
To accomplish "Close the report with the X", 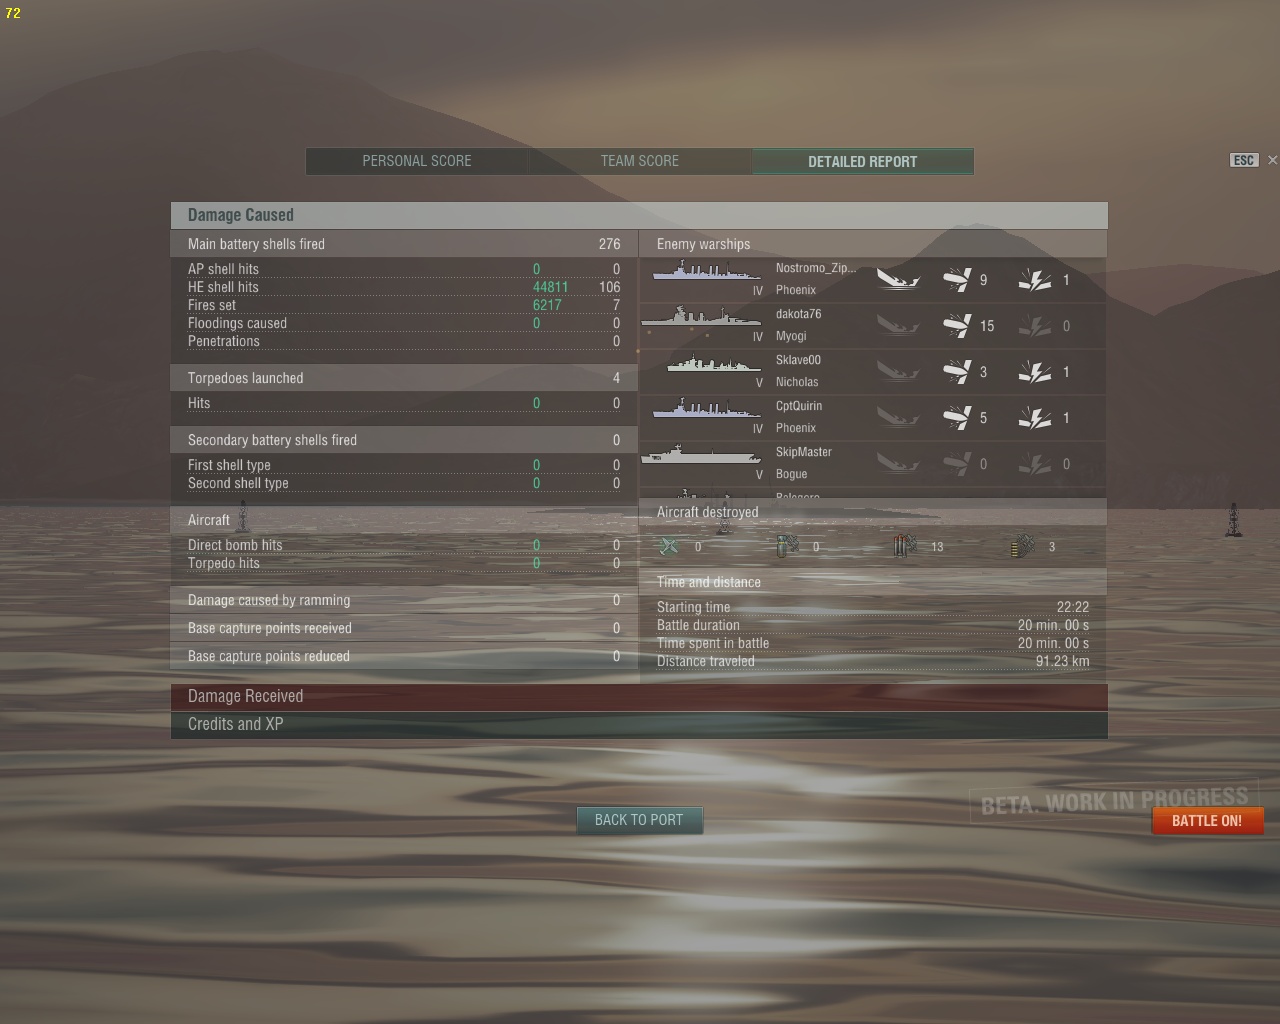I will pyautogui.click(x=1272, y=160).
